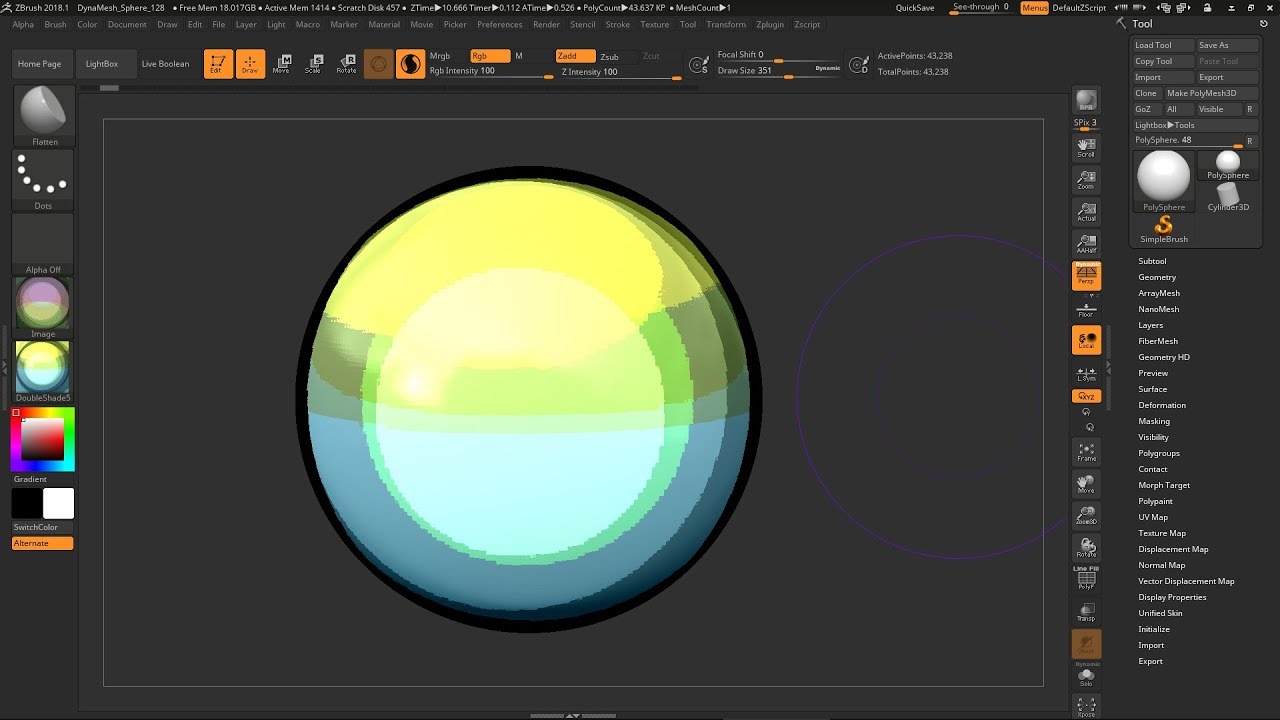Open the Alpha Off selector

[43, 245]
